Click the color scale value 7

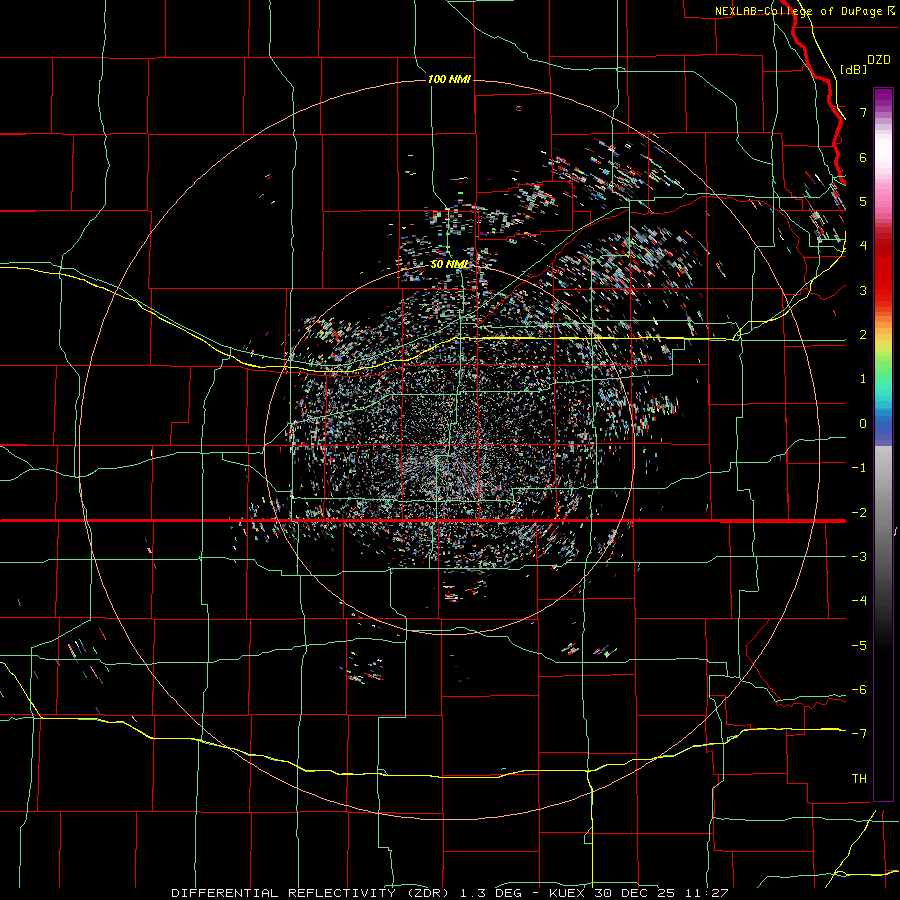(863, 112)
